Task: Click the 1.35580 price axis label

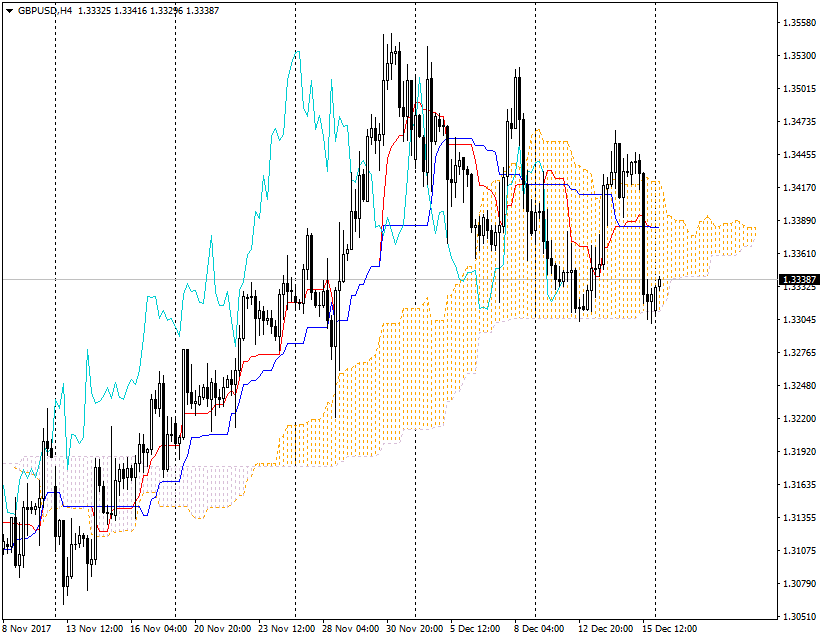Action: click(x=799, y=23)
